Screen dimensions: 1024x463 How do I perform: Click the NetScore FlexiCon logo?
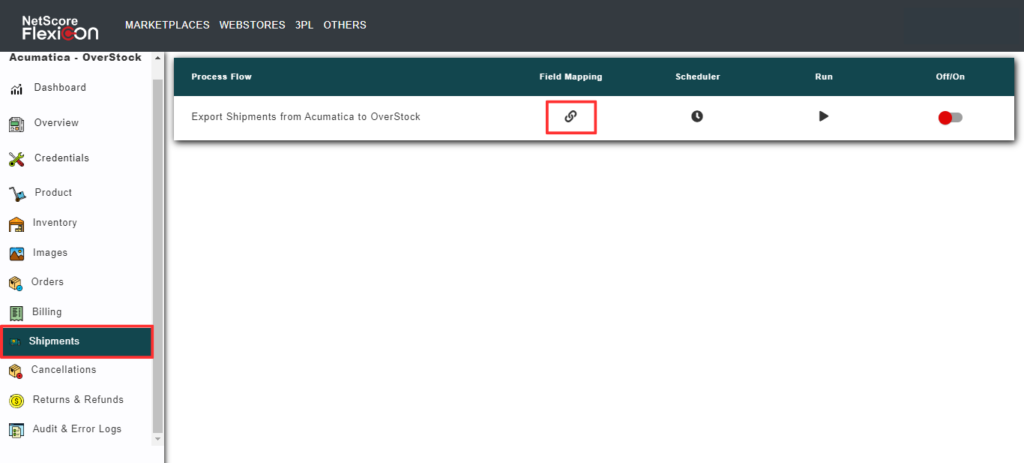[x=61, y=25]
